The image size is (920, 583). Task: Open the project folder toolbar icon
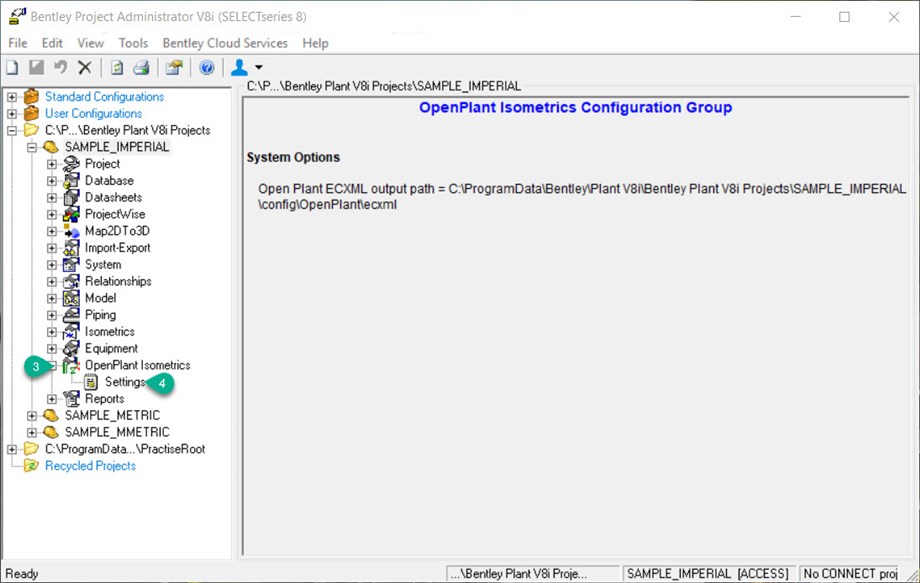(x=174, y=67)
